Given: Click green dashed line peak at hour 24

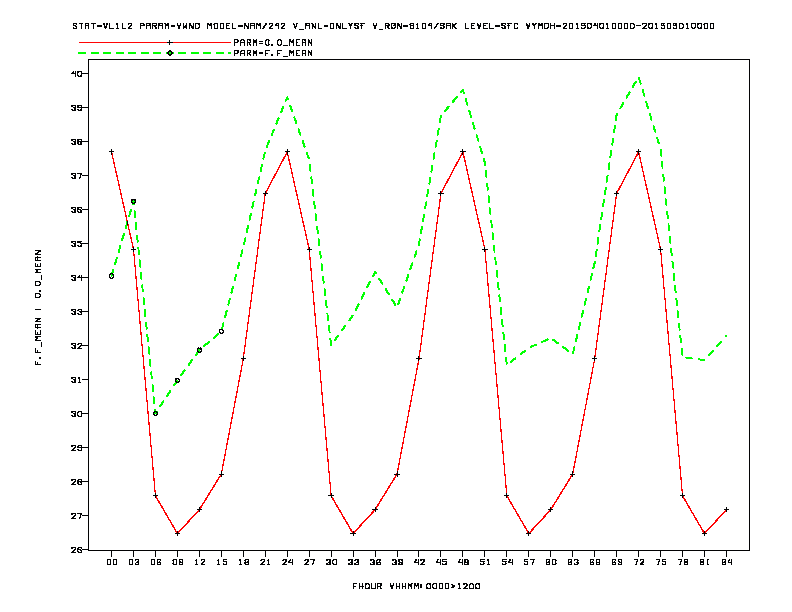Looking at the screenshot, I should pyautogui.click(x=287, y=97).
